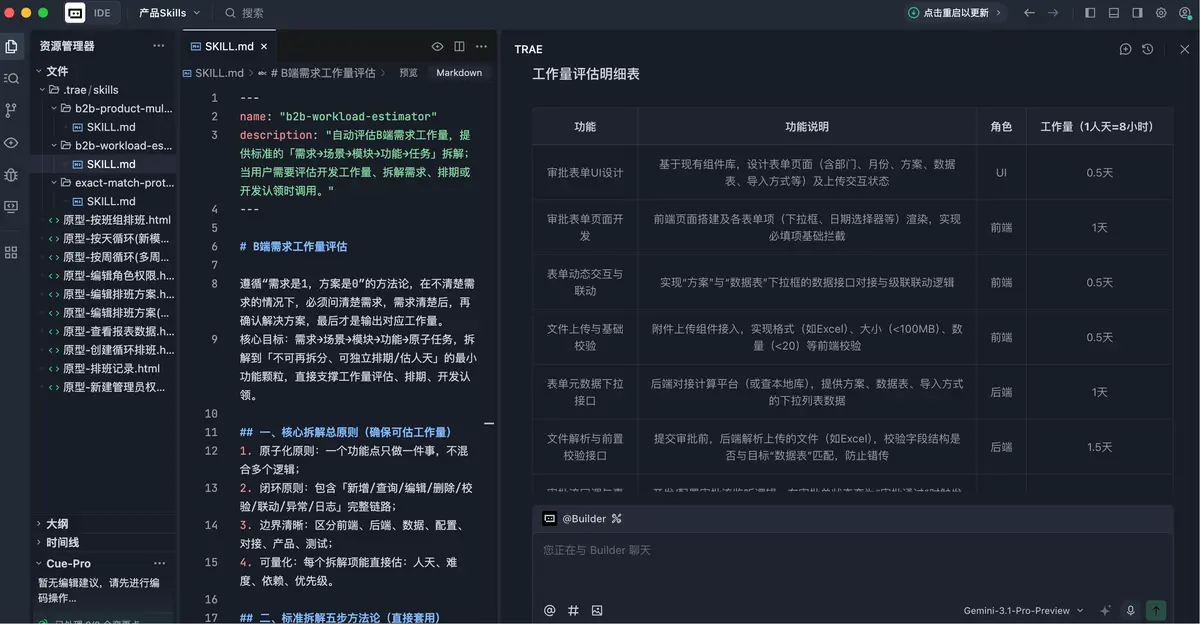
Task: Open chat history in the TRAE panel
Action: 1147,49
